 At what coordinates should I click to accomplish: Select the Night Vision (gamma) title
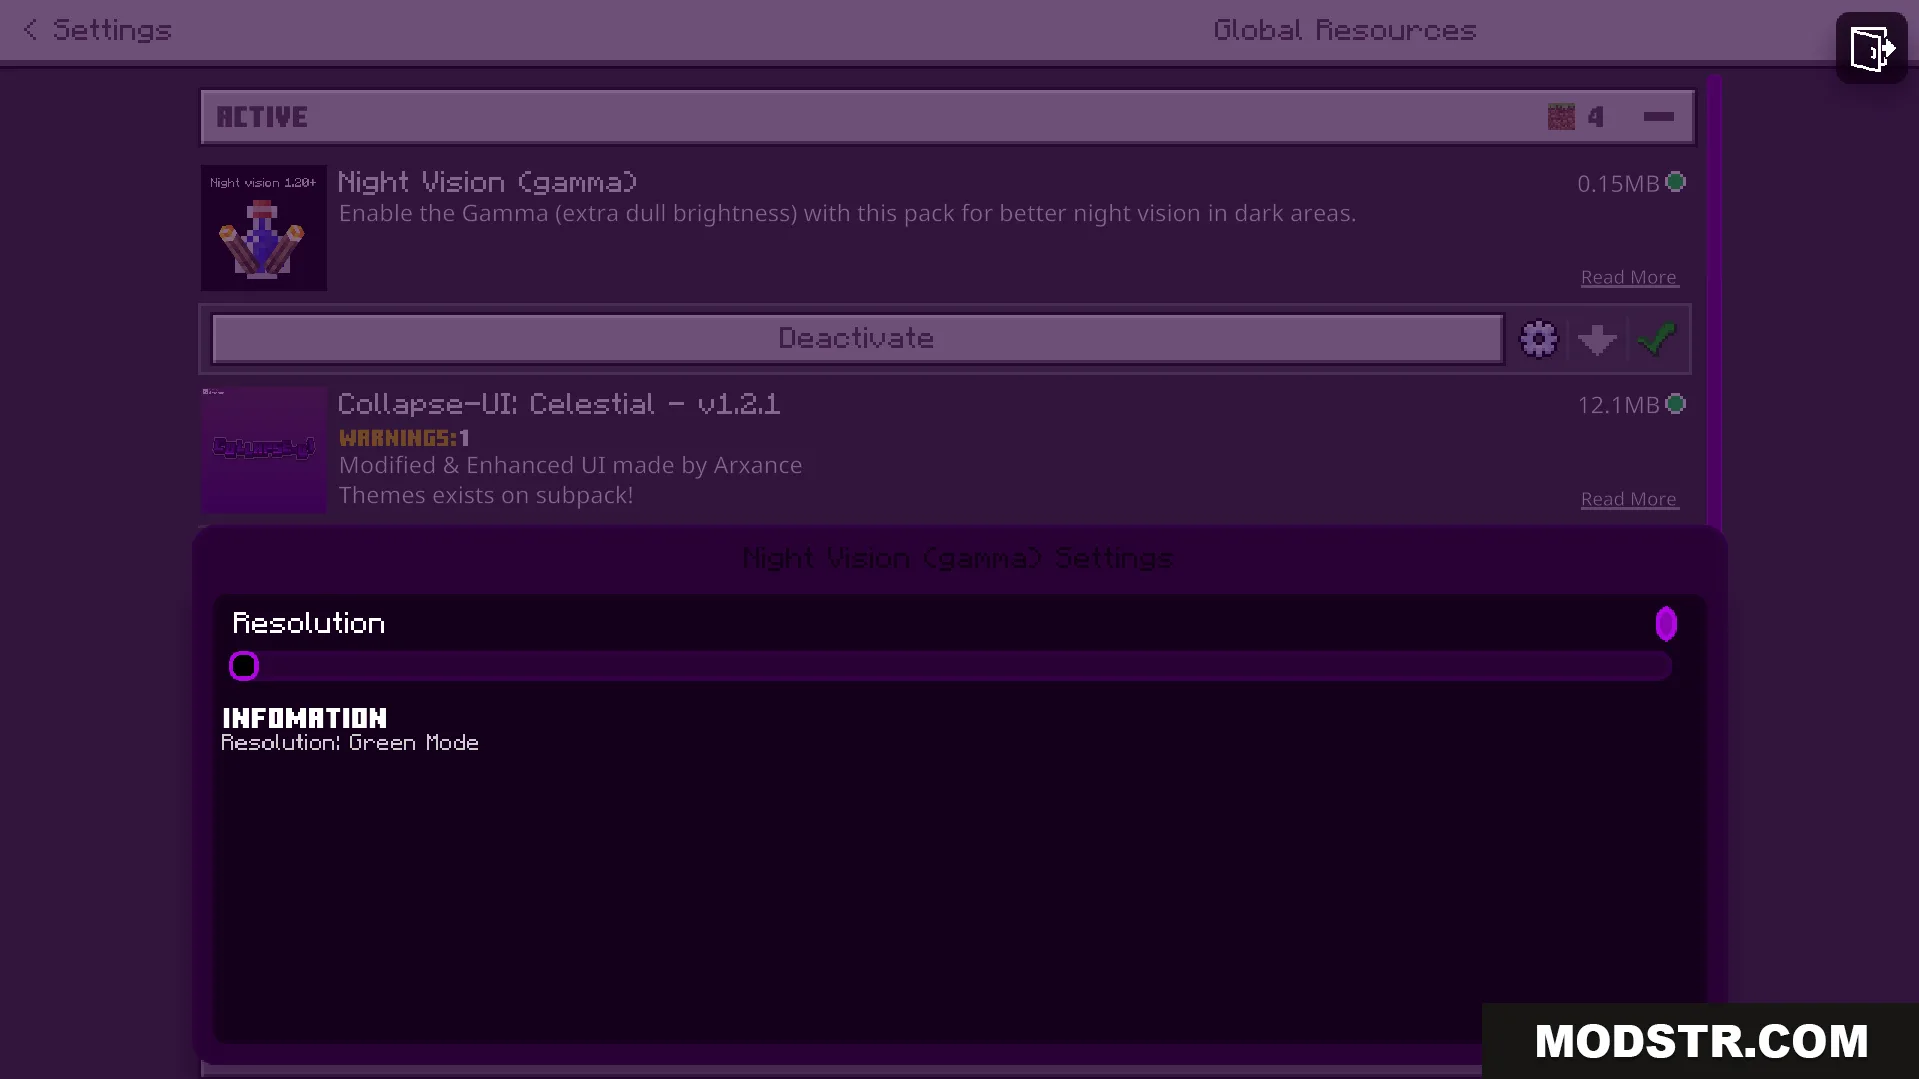487,182
